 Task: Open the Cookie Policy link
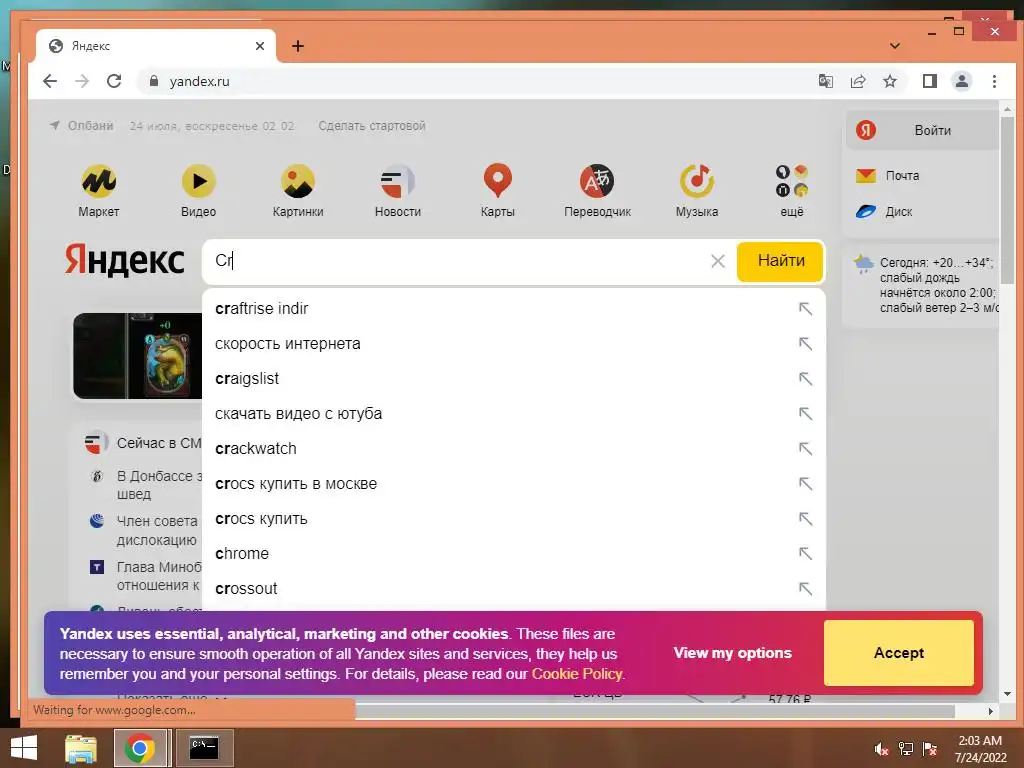tap(577, 674)
